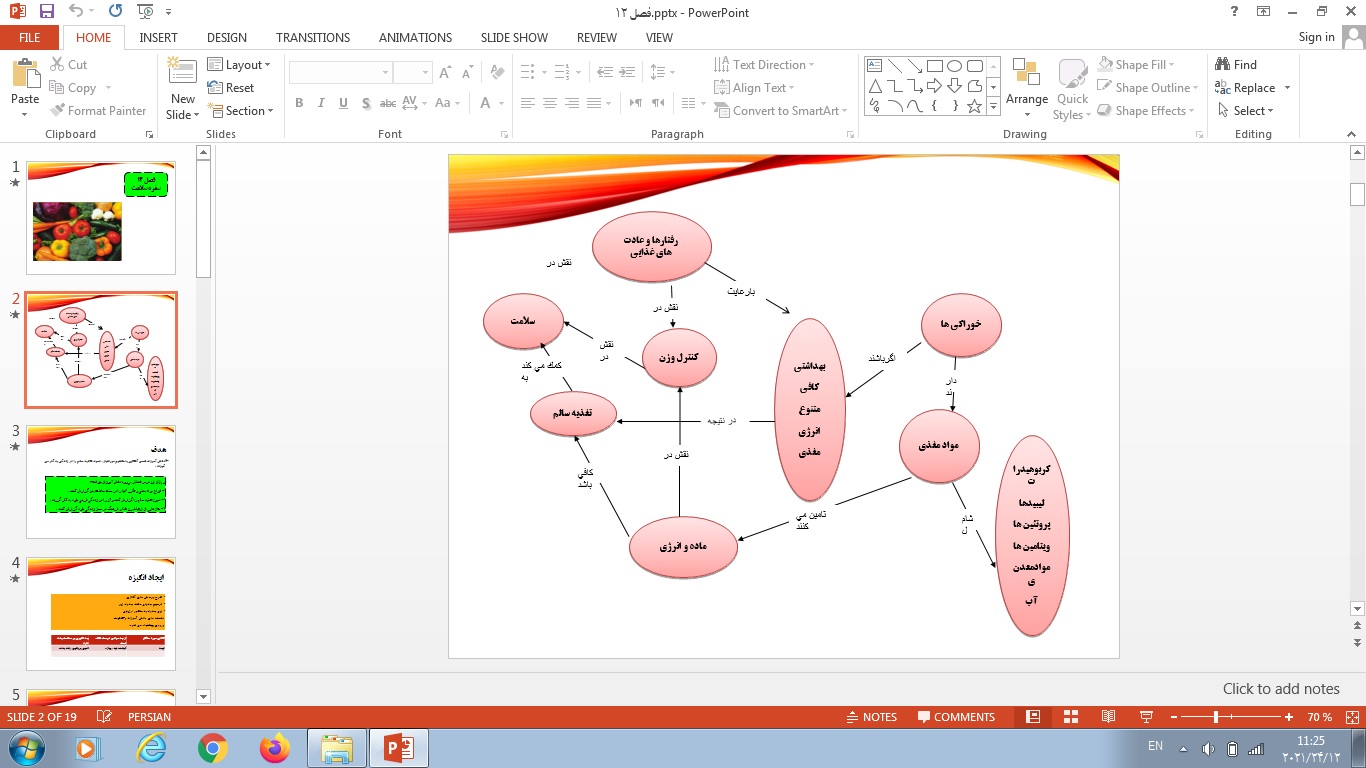Click the Save icon in title bar
Image resolution: width=1366 pixels, height=768 pixels.
[46, 12]
